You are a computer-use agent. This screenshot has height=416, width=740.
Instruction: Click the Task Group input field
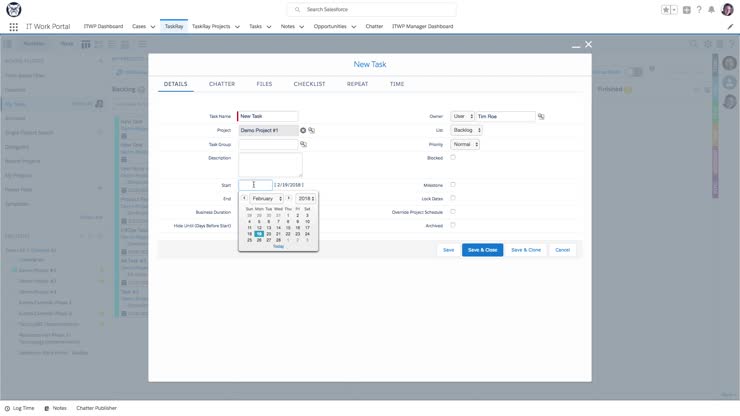[268, 144]
